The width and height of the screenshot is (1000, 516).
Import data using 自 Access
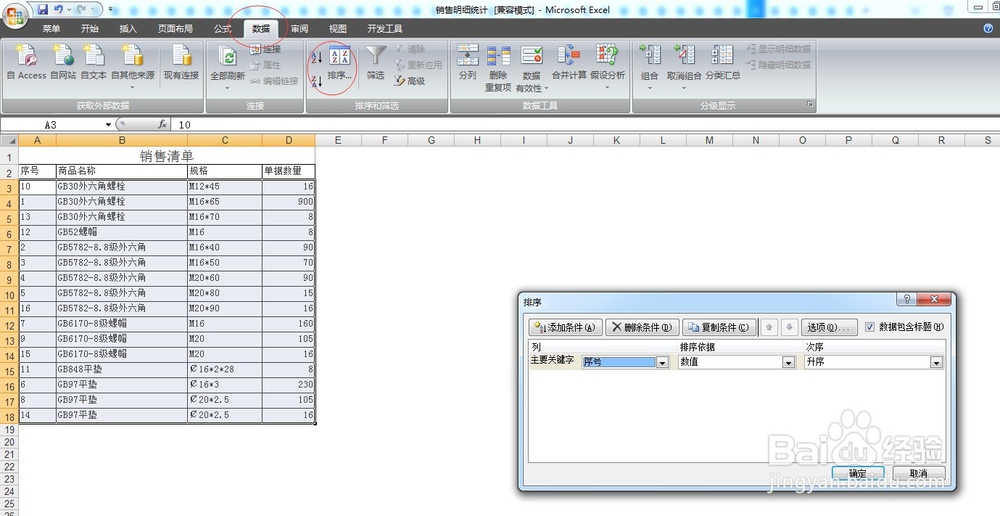click(26, 63)
